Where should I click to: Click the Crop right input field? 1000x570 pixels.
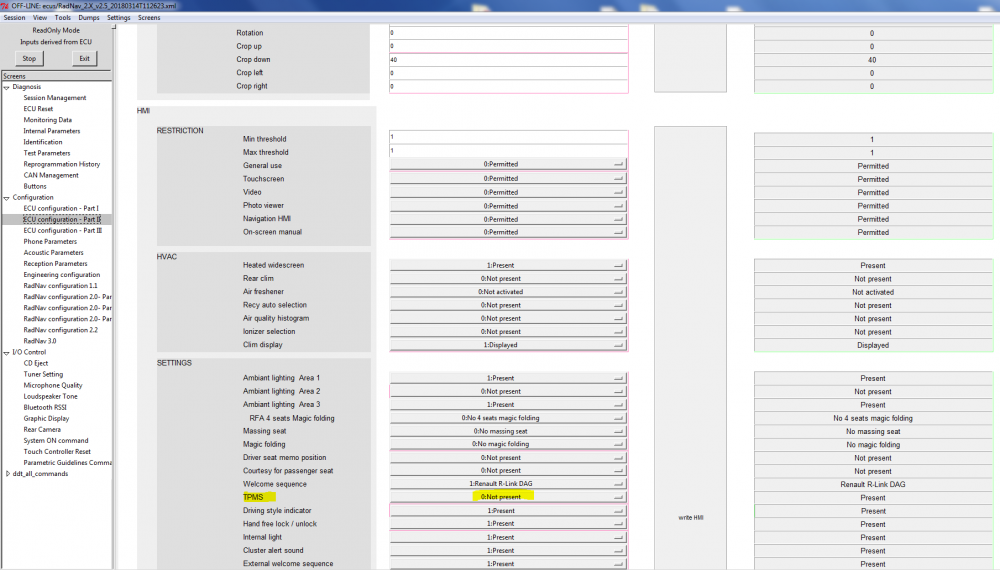pyautogui.click(x=508, y=86)
